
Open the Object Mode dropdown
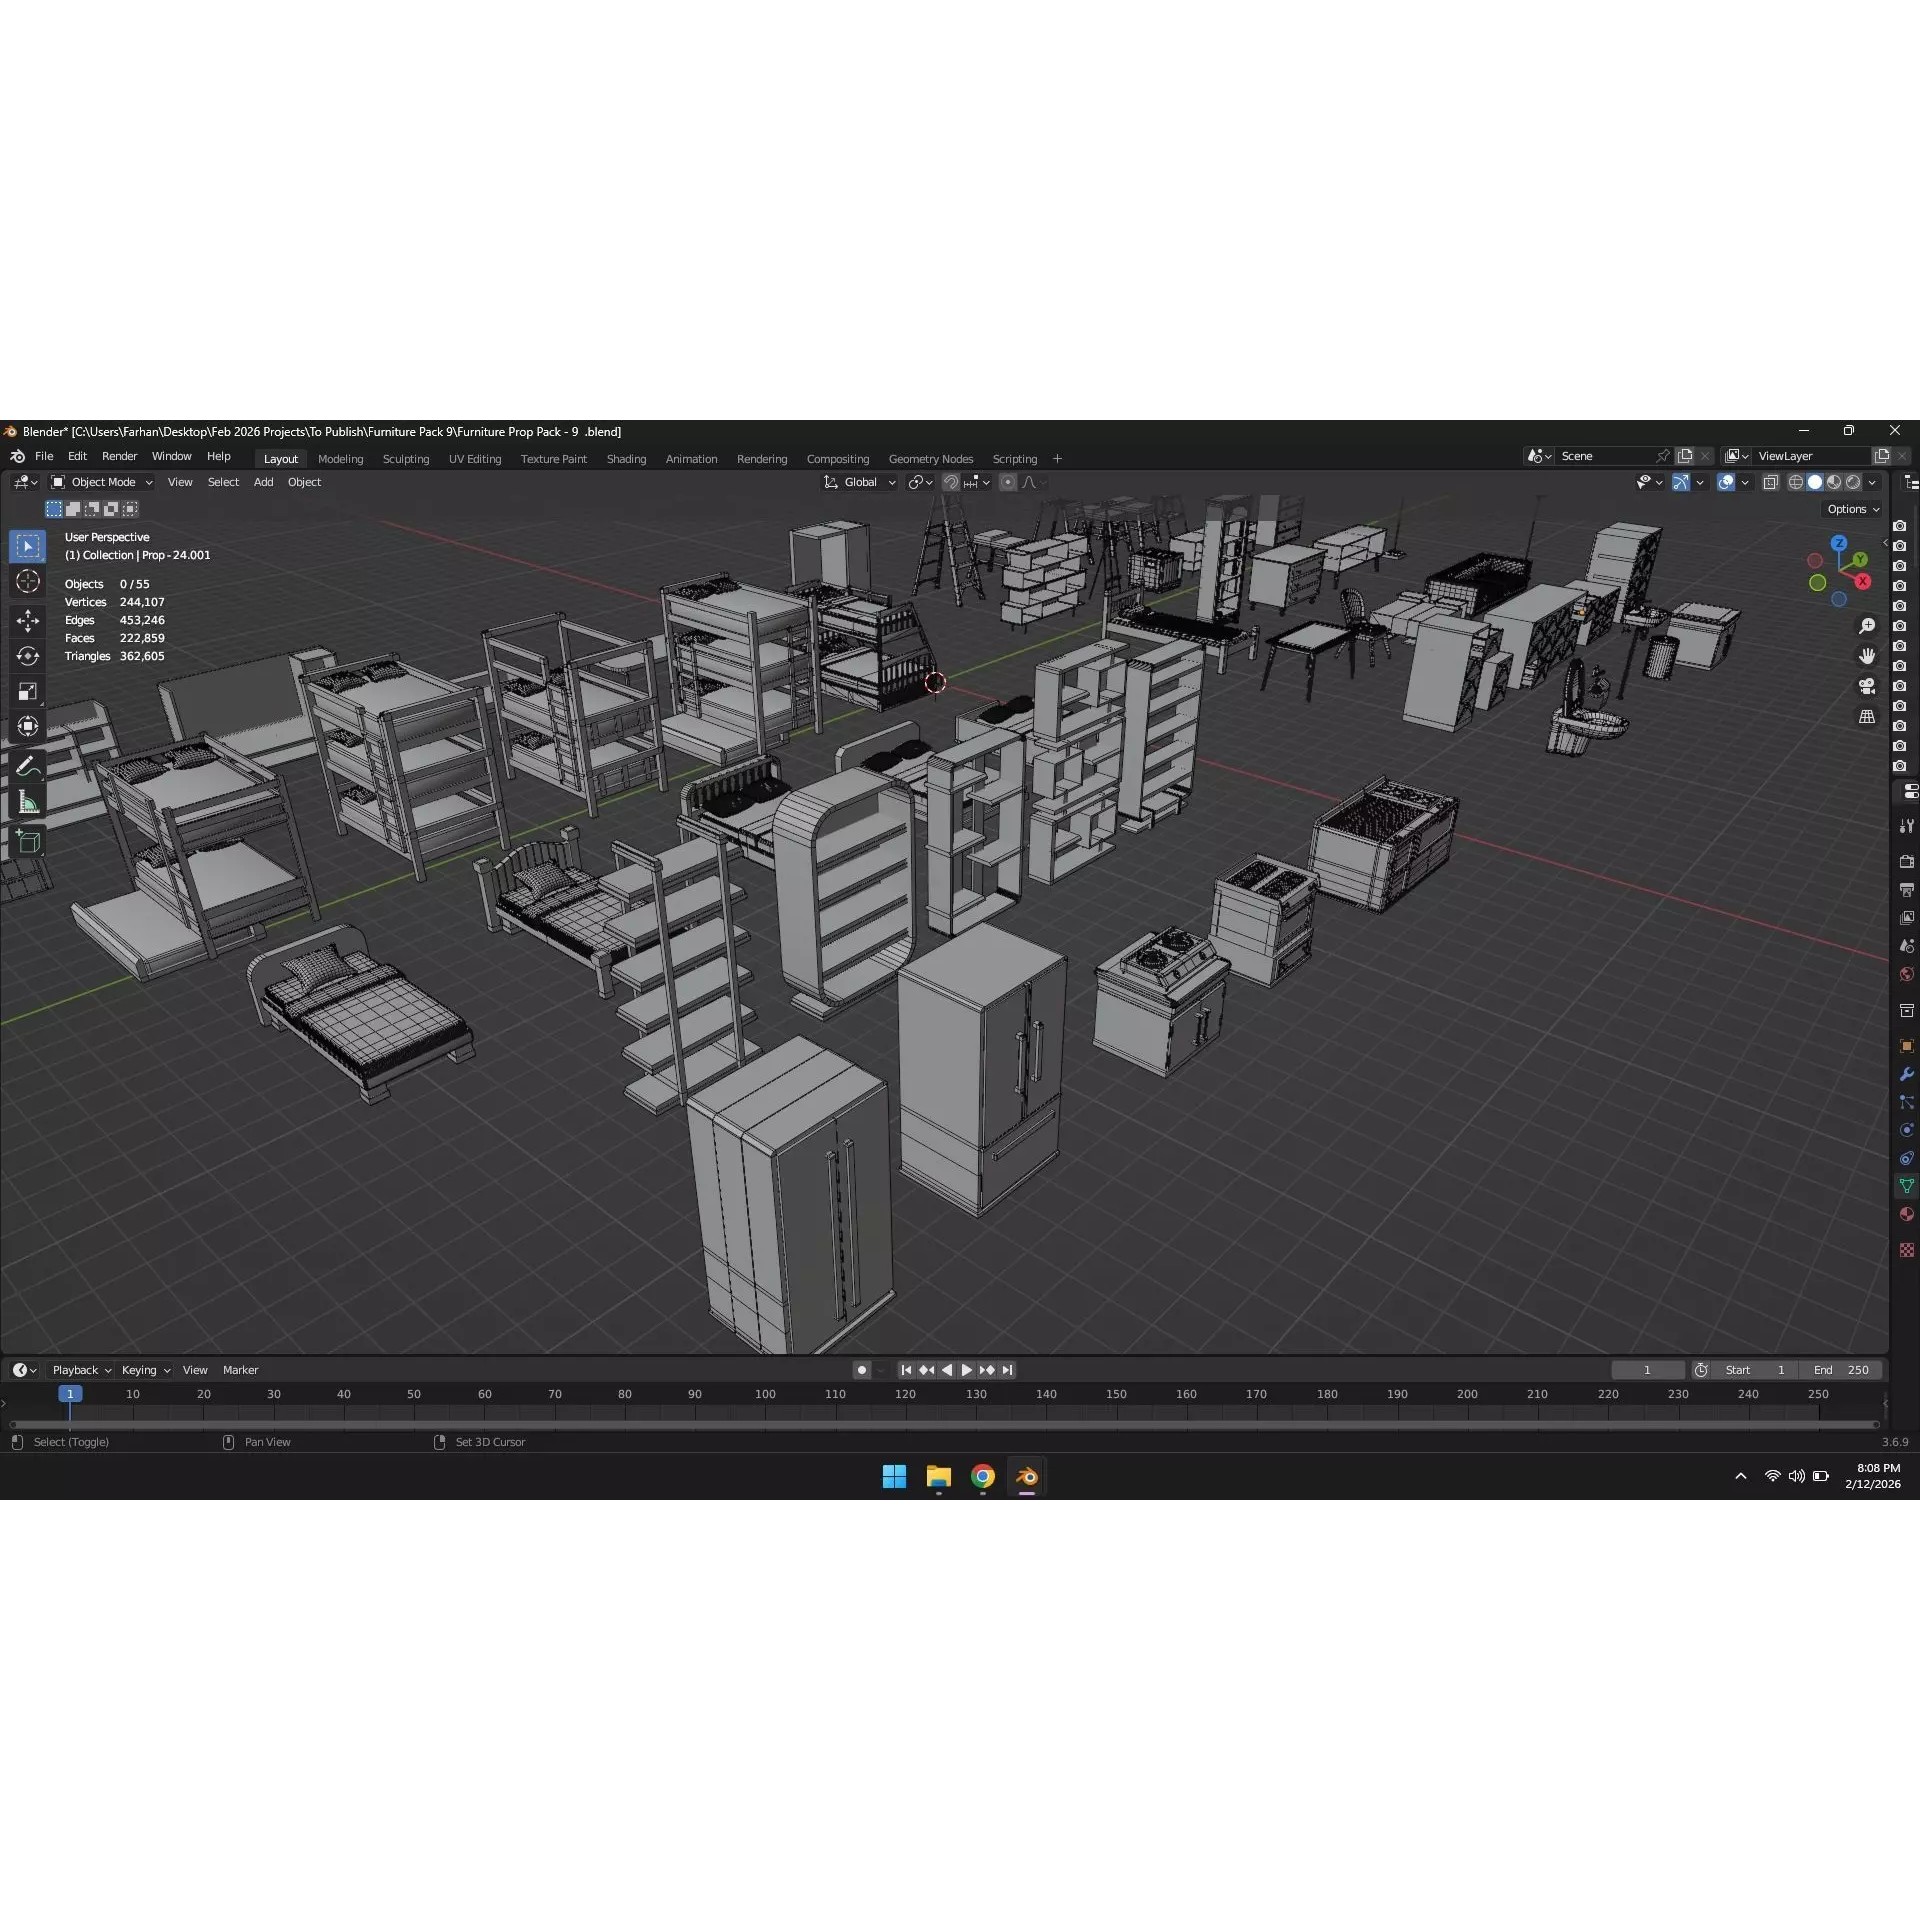coord(100,482)
